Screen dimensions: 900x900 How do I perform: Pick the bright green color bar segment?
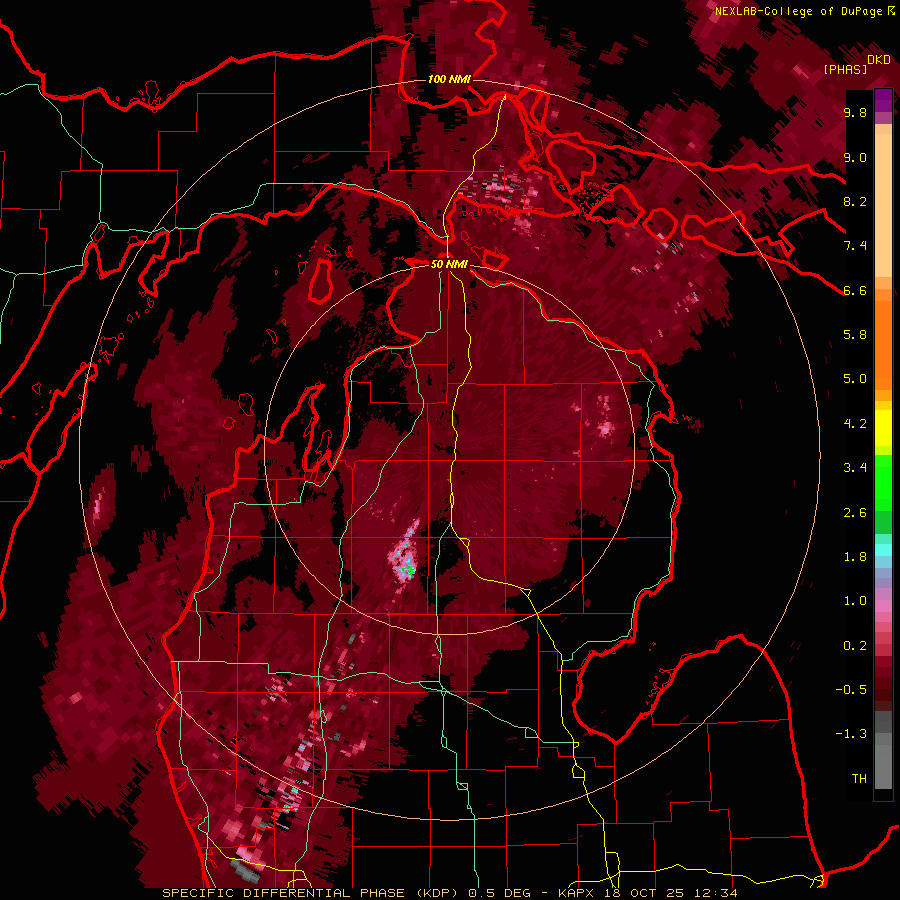point(883,482)
